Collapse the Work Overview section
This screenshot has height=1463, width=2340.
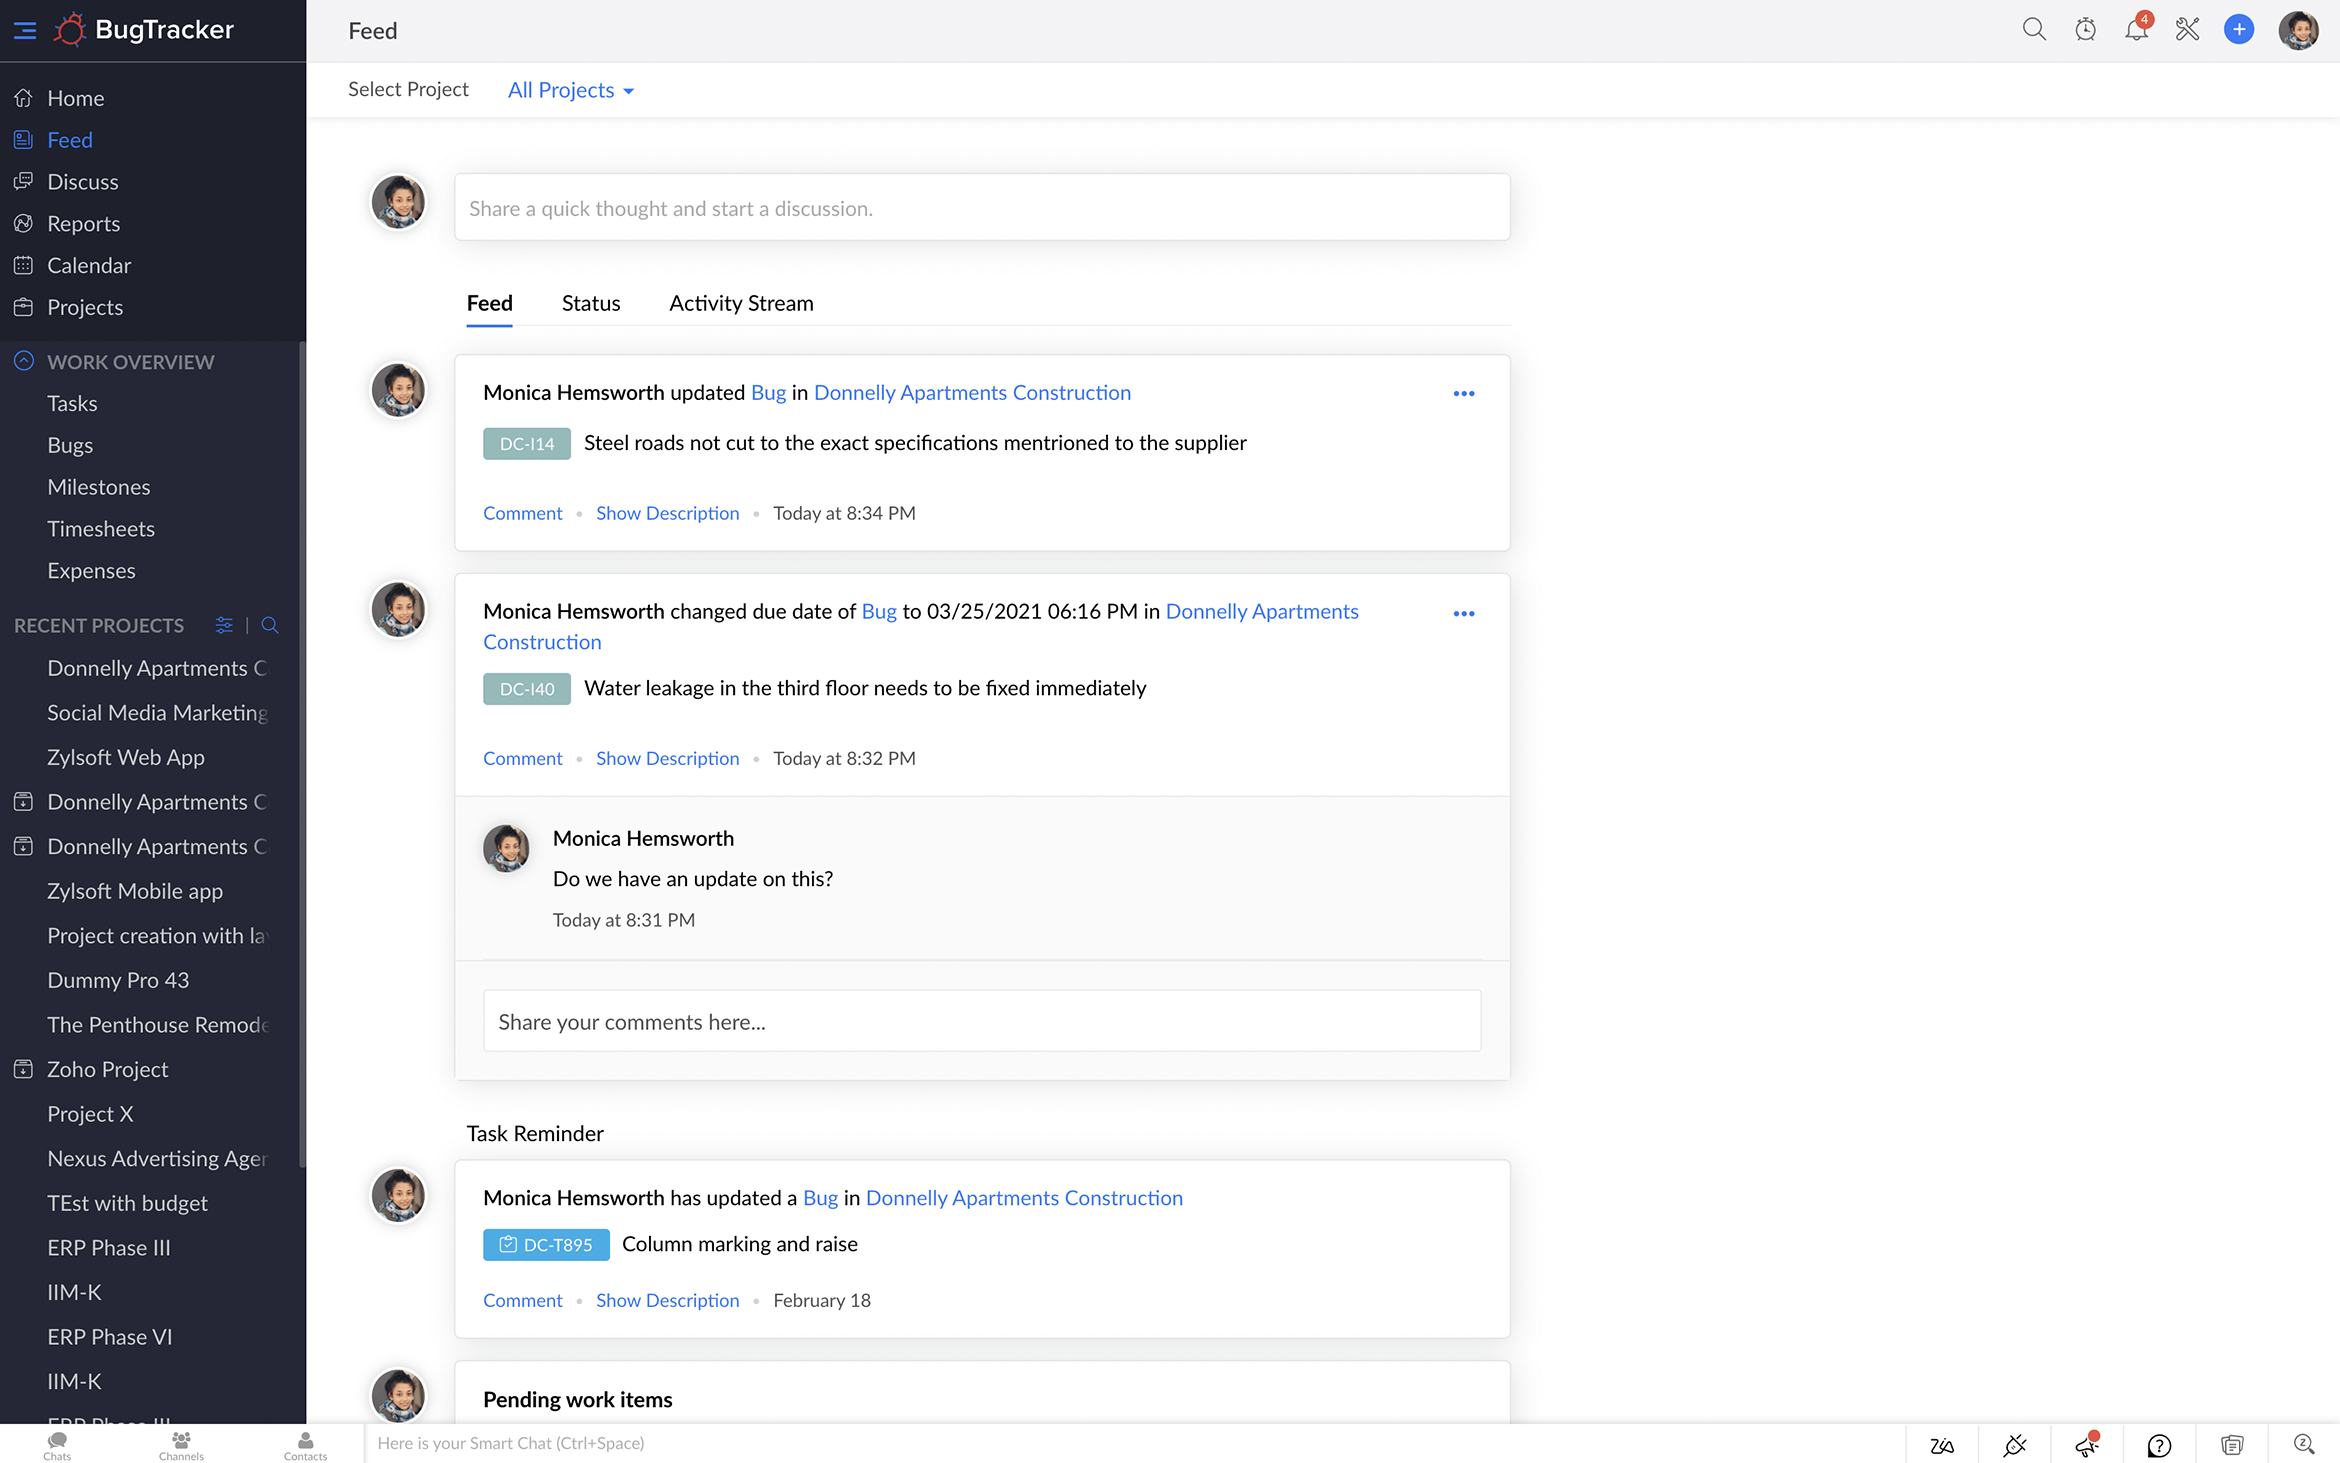click(x=24, y=362)
